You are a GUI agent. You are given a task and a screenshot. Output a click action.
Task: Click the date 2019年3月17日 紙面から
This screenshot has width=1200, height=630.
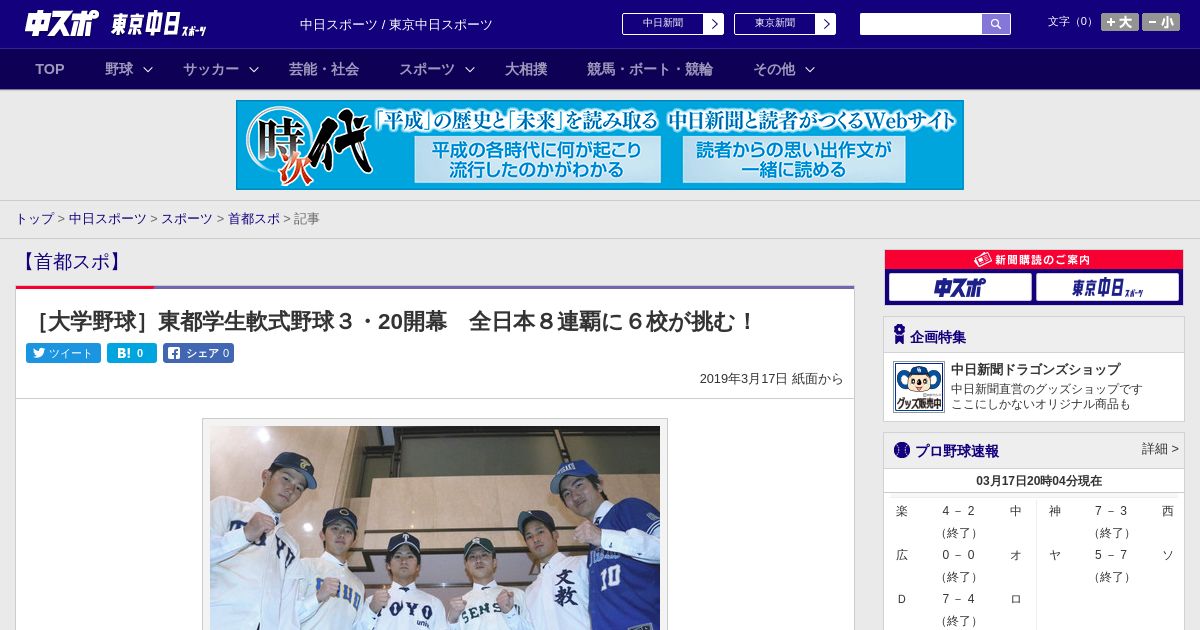(x=772, y=379)
